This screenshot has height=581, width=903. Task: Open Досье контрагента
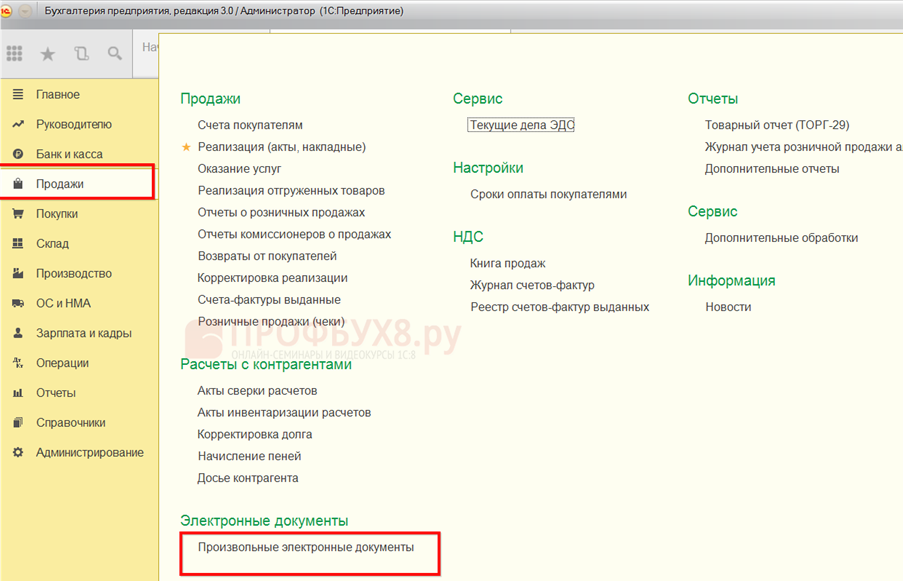click(248, 478)
